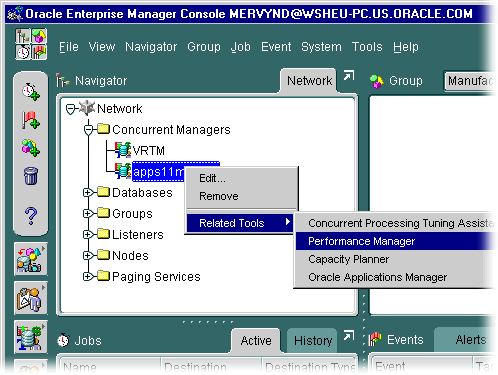Click the Paging Services folder icon
498x375 pixels.
pyautogui.click(x=104, y=276)
